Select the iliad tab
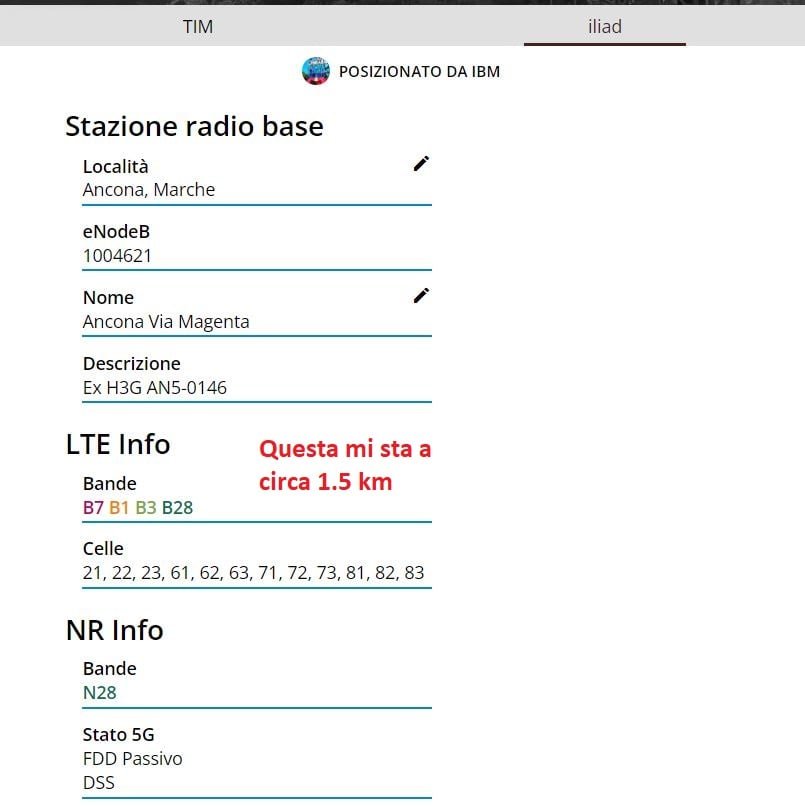This screenshot has height=810, width=805. [x=605, y=26]
